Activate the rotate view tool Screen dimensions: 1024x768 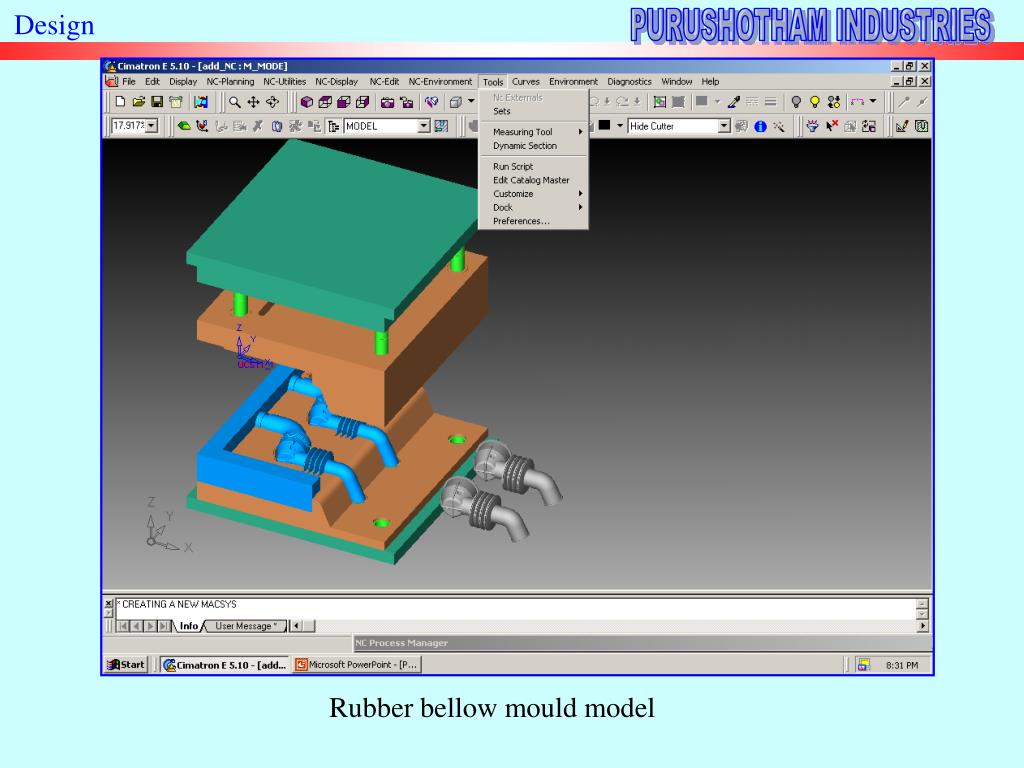272,102
